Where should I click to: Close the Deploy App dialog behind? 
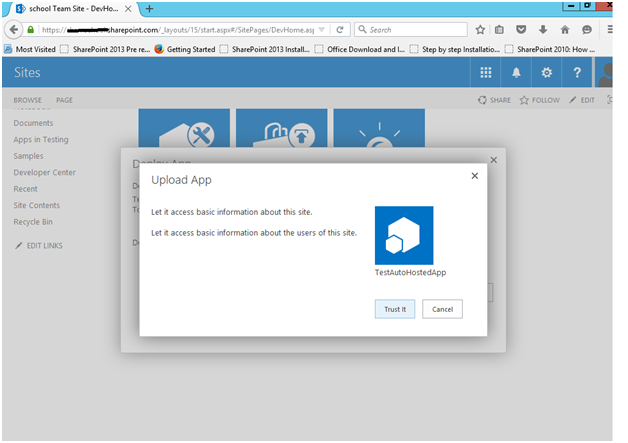click(493, 160)
